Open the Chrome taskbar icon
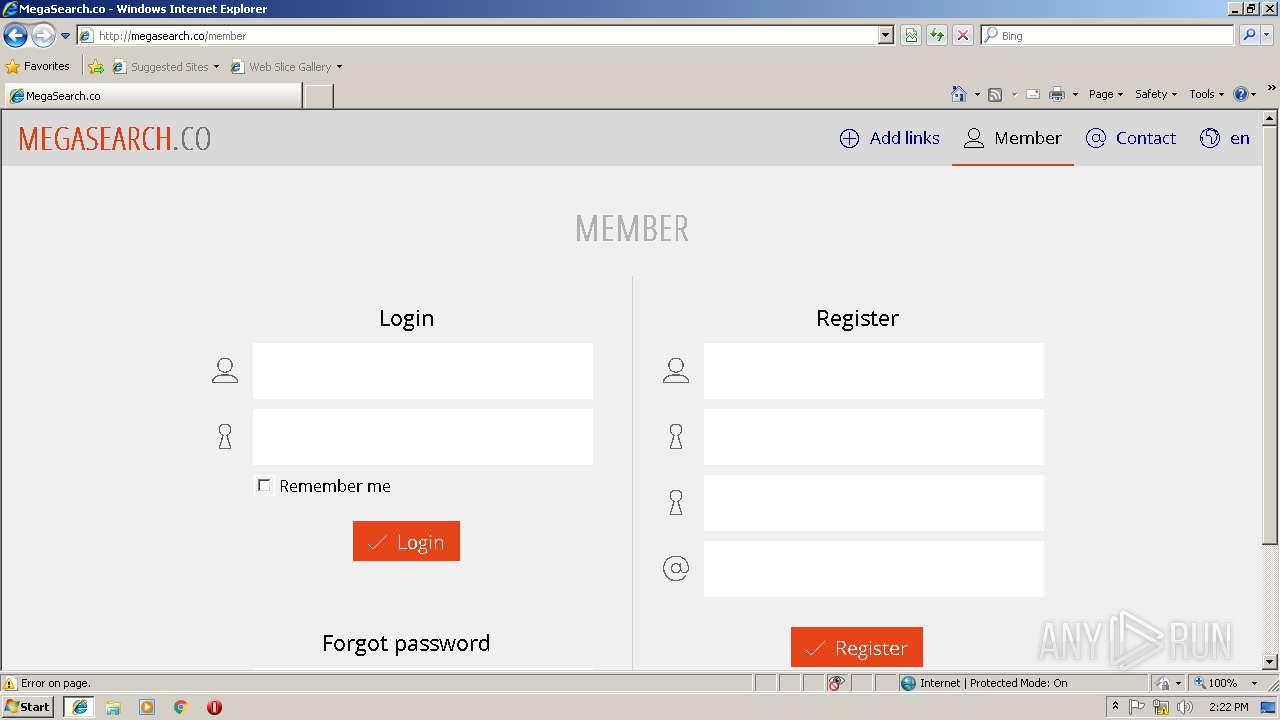This screenshot has width=1280, height=720. pyautogui.click(x=180, y=707)
